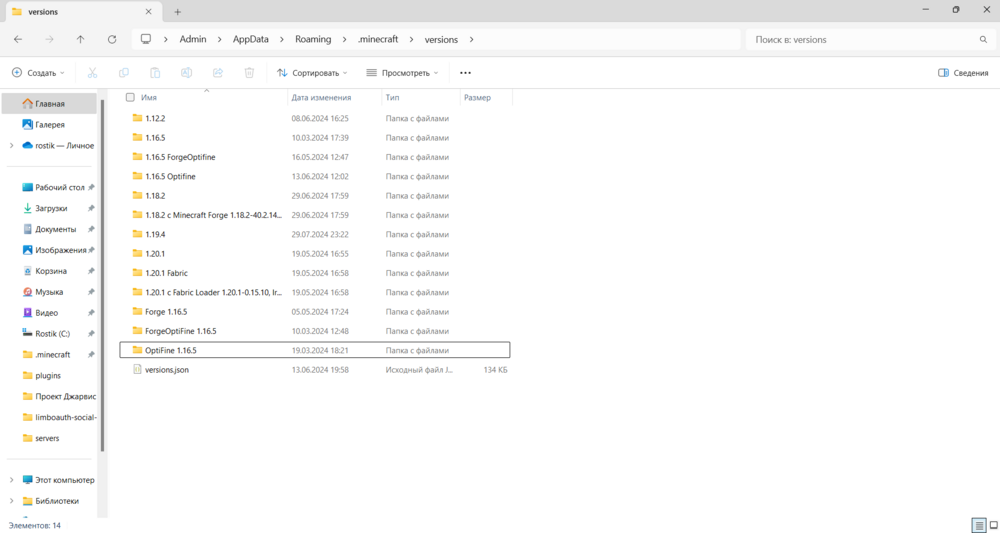The image size is (1000, 533).
Task: Click AppData in the breadcrumb path
Action: [251, 40]
